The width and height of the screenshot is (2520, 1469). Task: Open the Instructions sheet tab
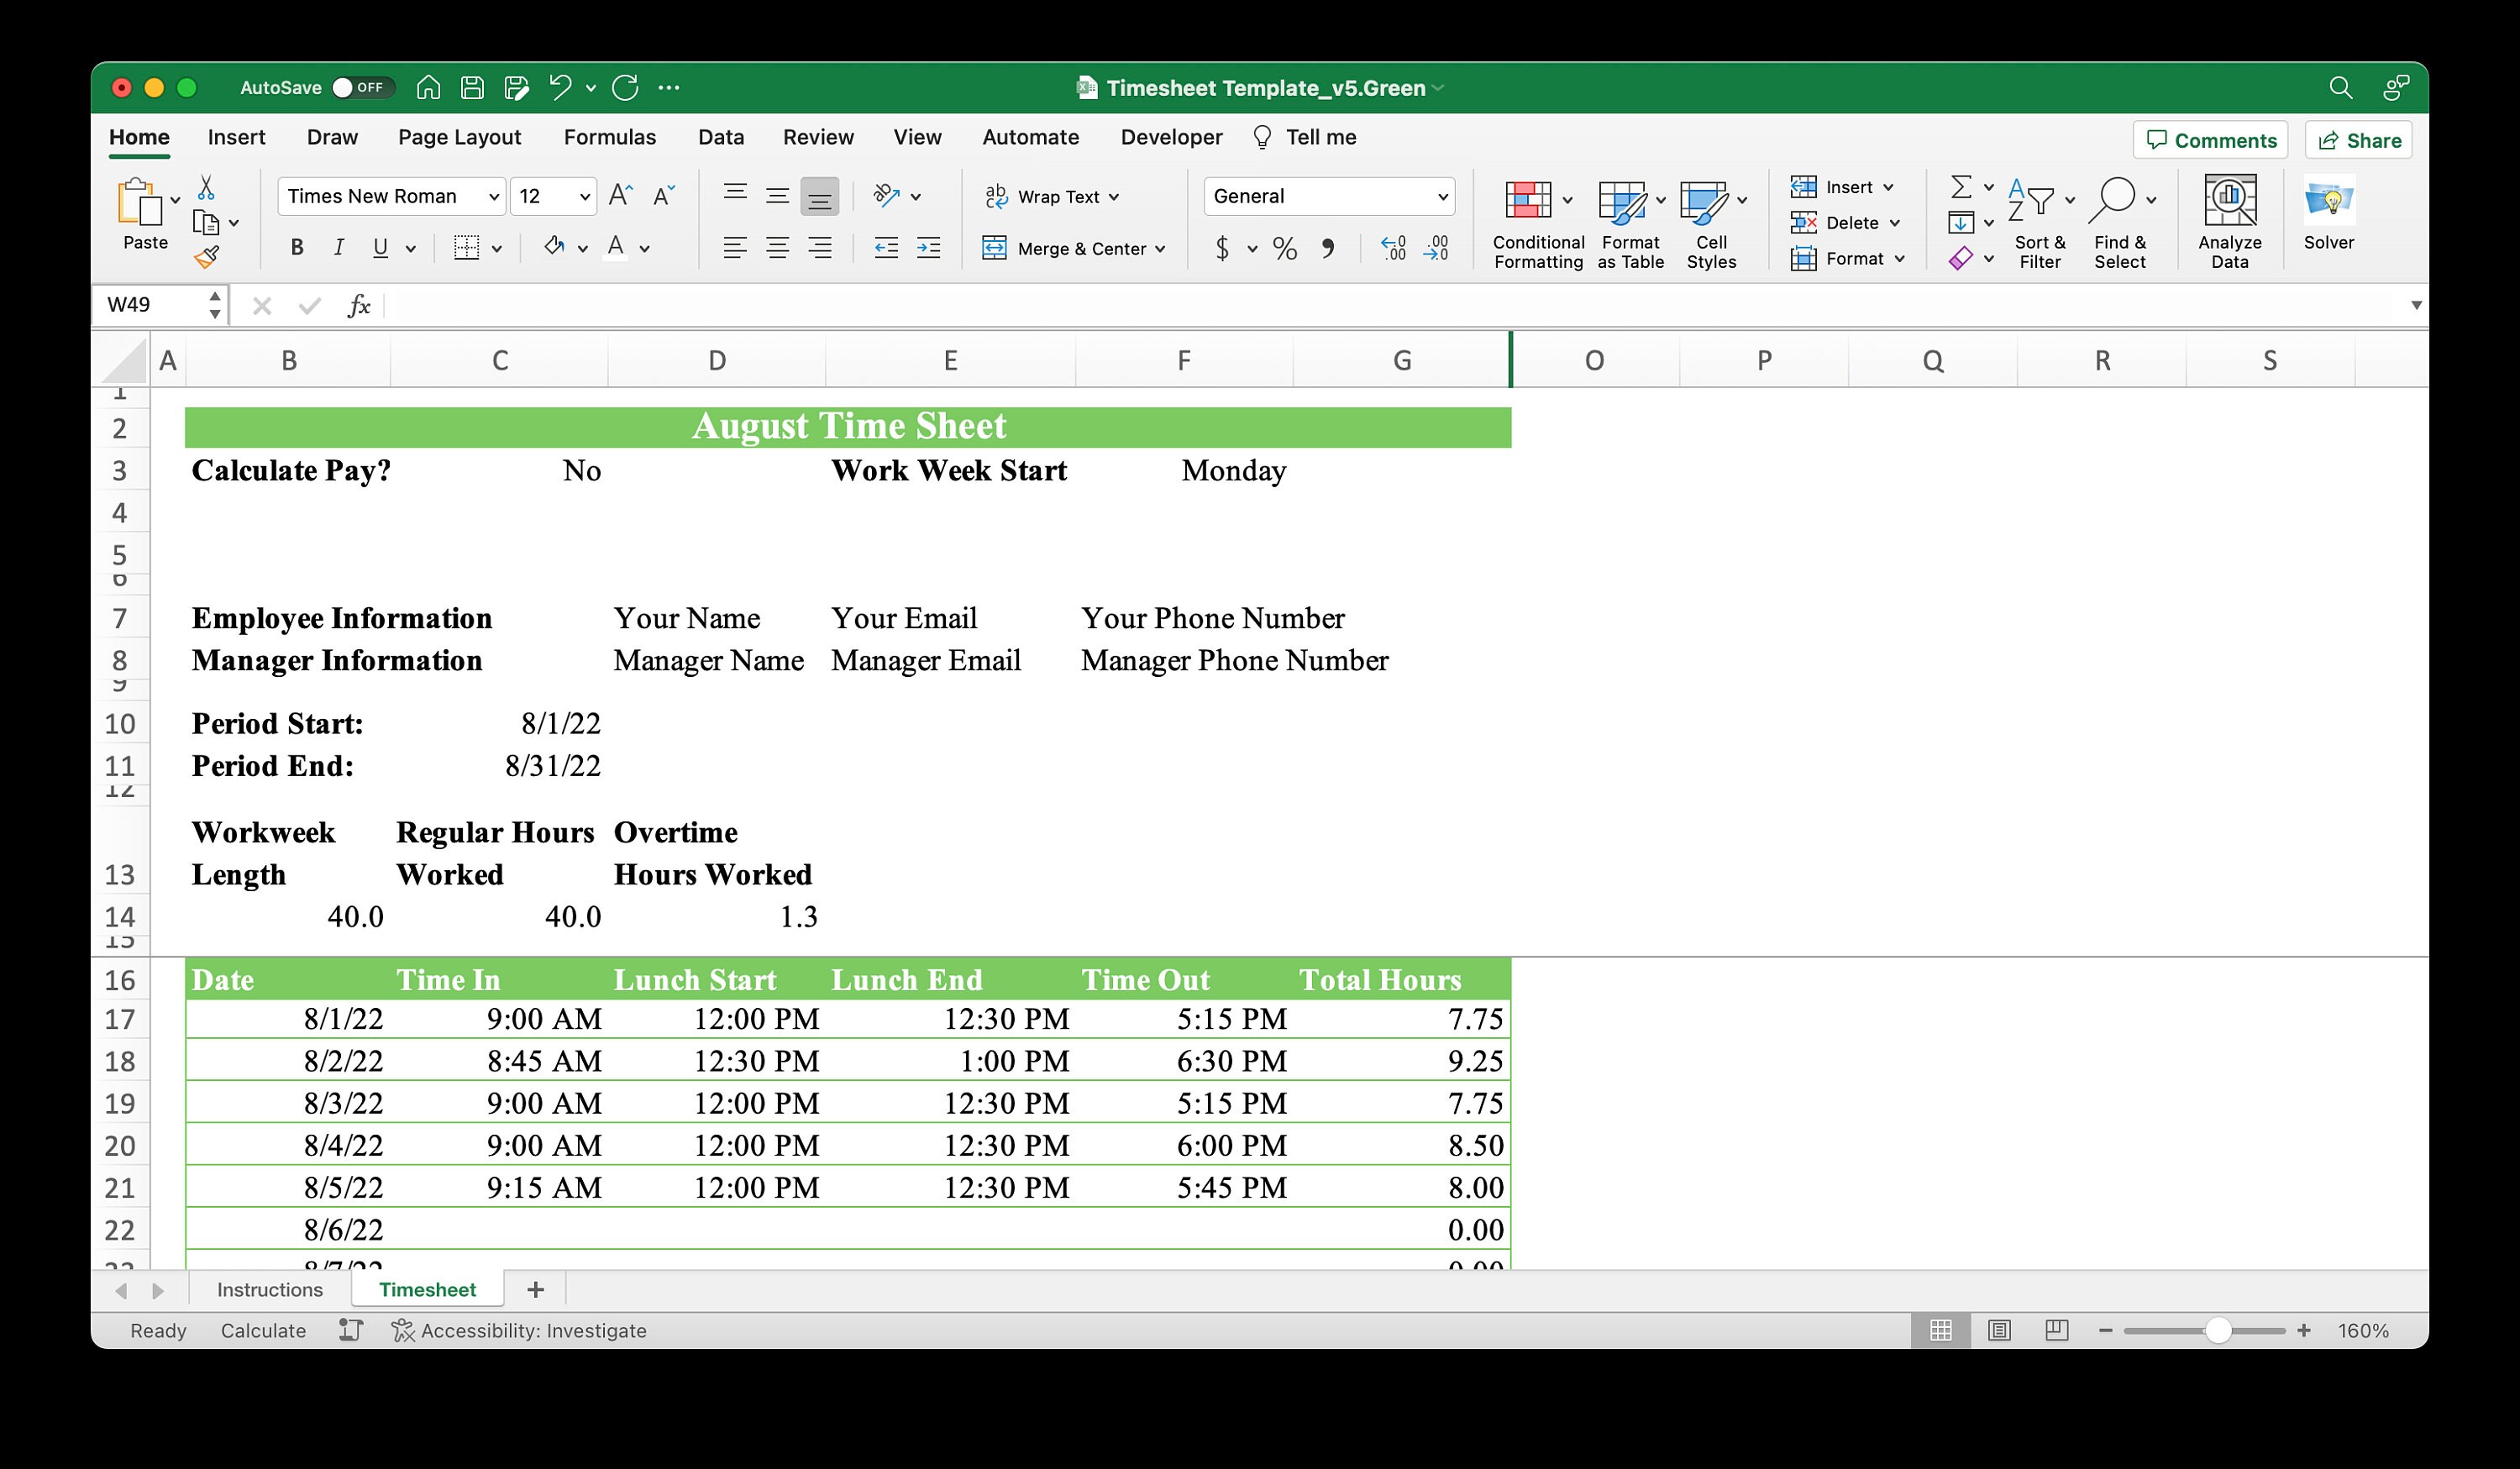(269, 1289)
